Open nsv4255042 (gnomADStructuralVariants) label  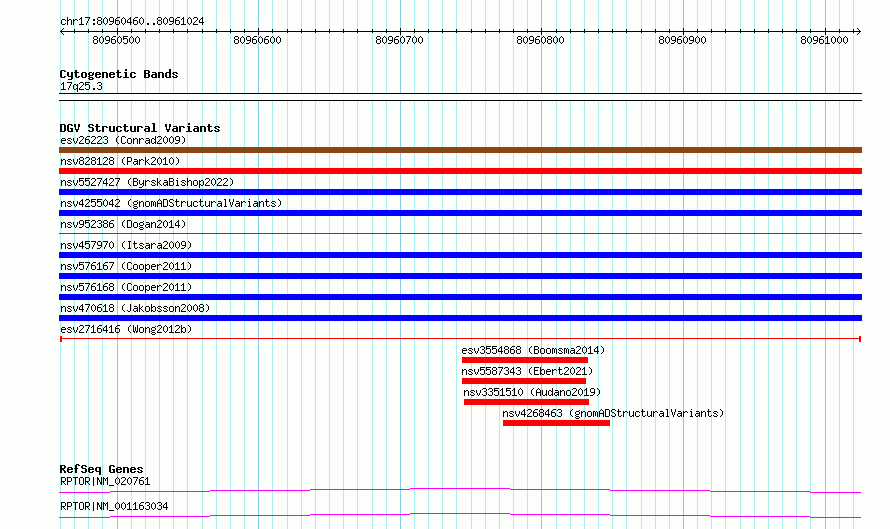(x=171, y=203)
